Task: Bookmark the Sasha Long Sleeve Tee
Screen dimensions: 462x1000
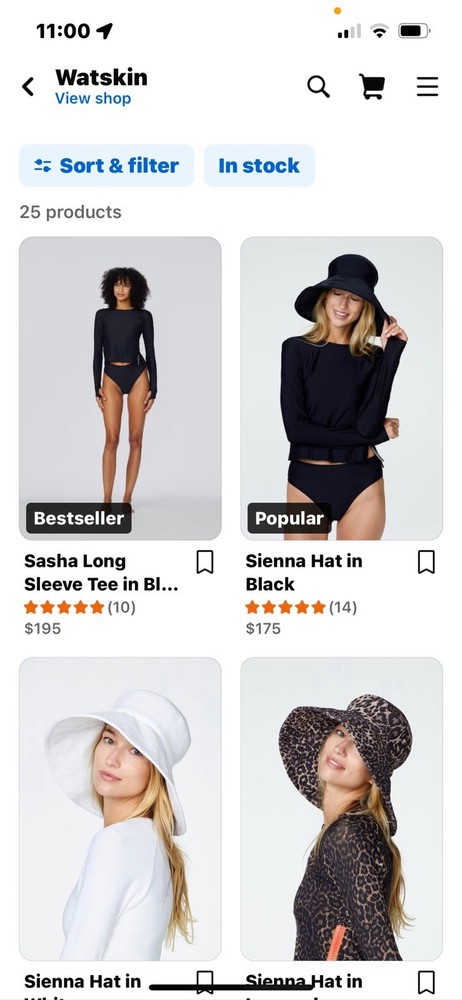Action: click(204, 562)
